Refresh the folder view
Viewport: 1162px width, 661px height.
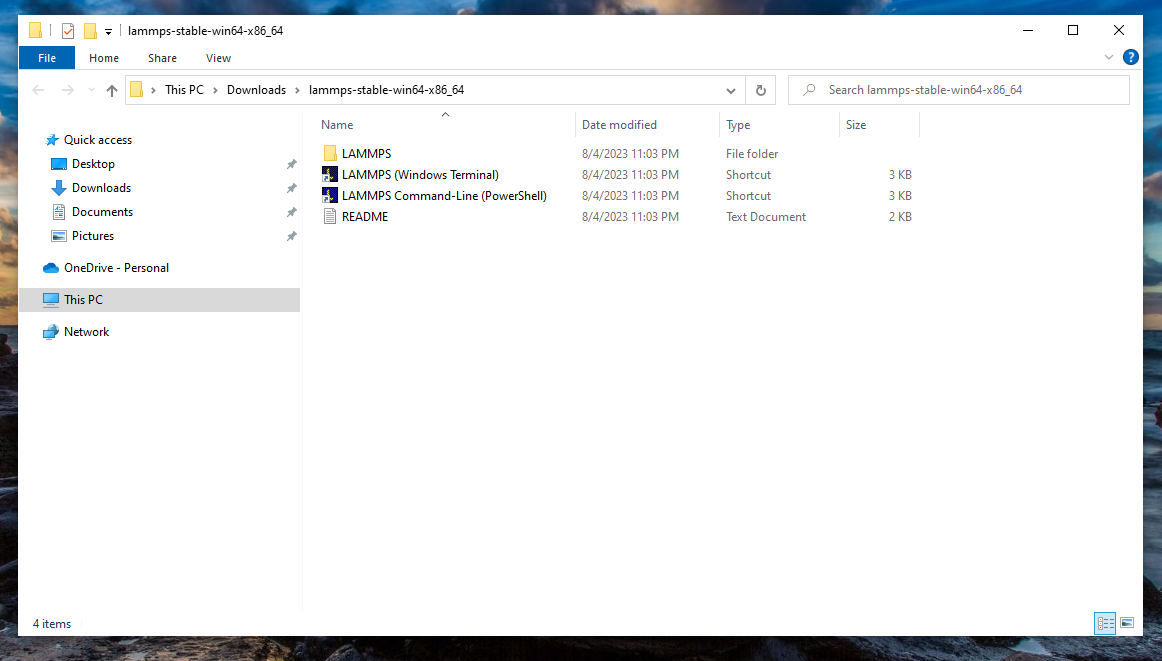pyautogui.click(x=760, y=90)
